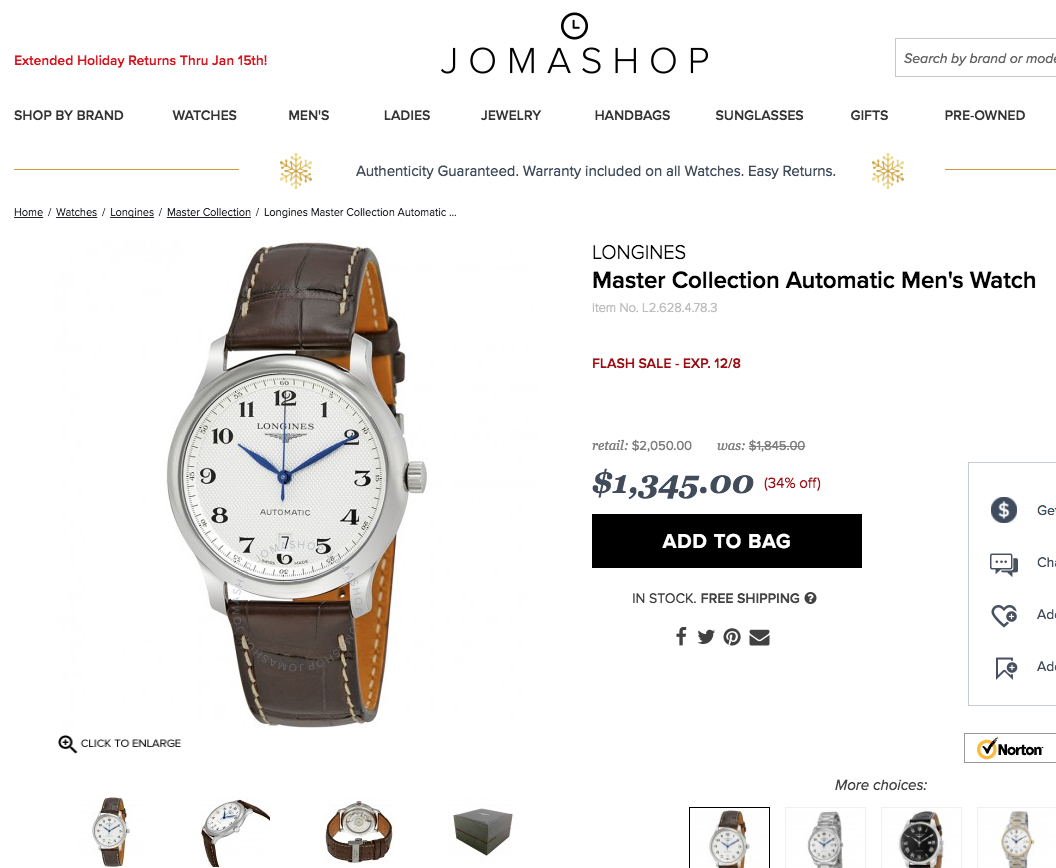1056x868 pixels.
Task: Email this product via envelope icon
Action: click(x=759, y=637)
